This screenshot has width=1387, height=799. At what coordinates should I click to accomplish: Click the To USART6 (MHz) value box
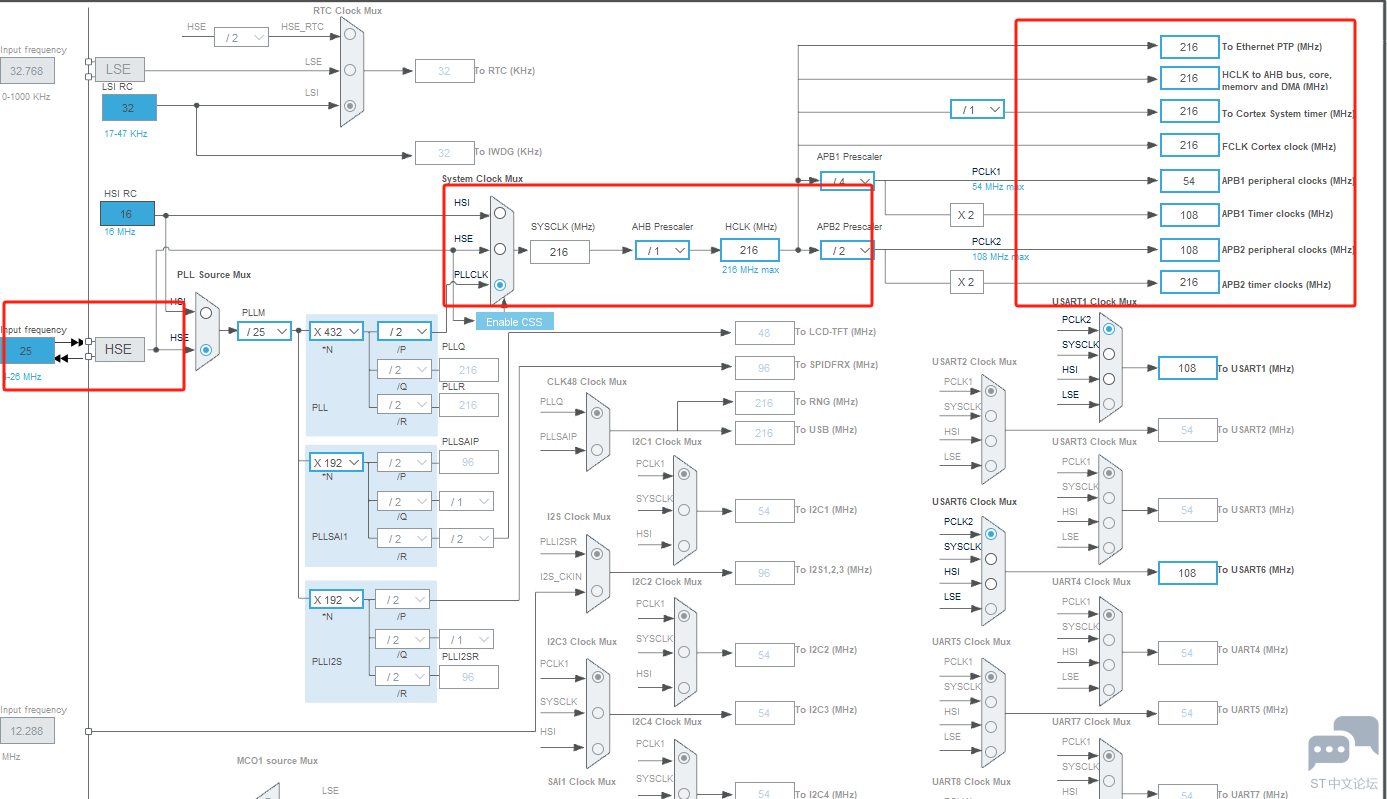click(x=1188, y=573)
